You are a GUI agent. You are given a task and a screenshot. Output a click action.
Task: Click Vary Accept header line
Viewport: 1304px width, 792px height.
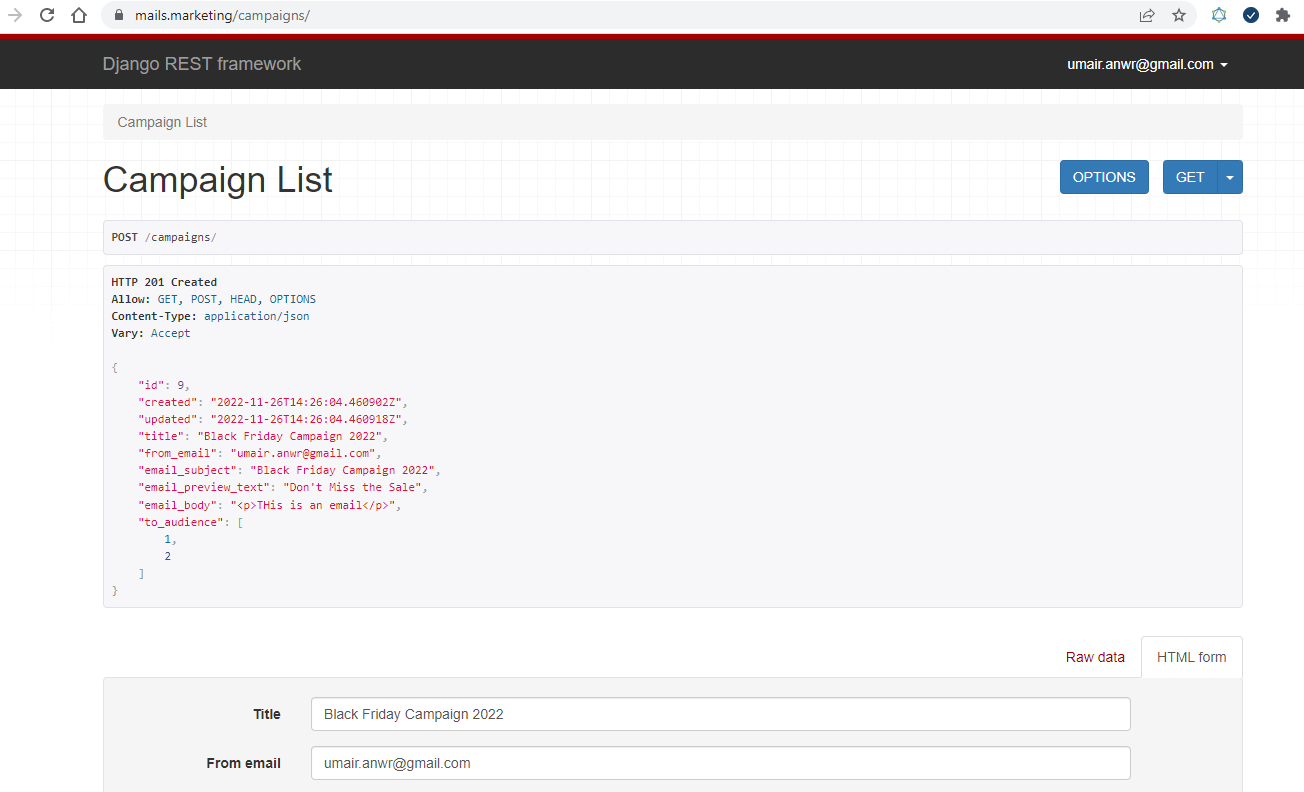[x=151, y=333]
